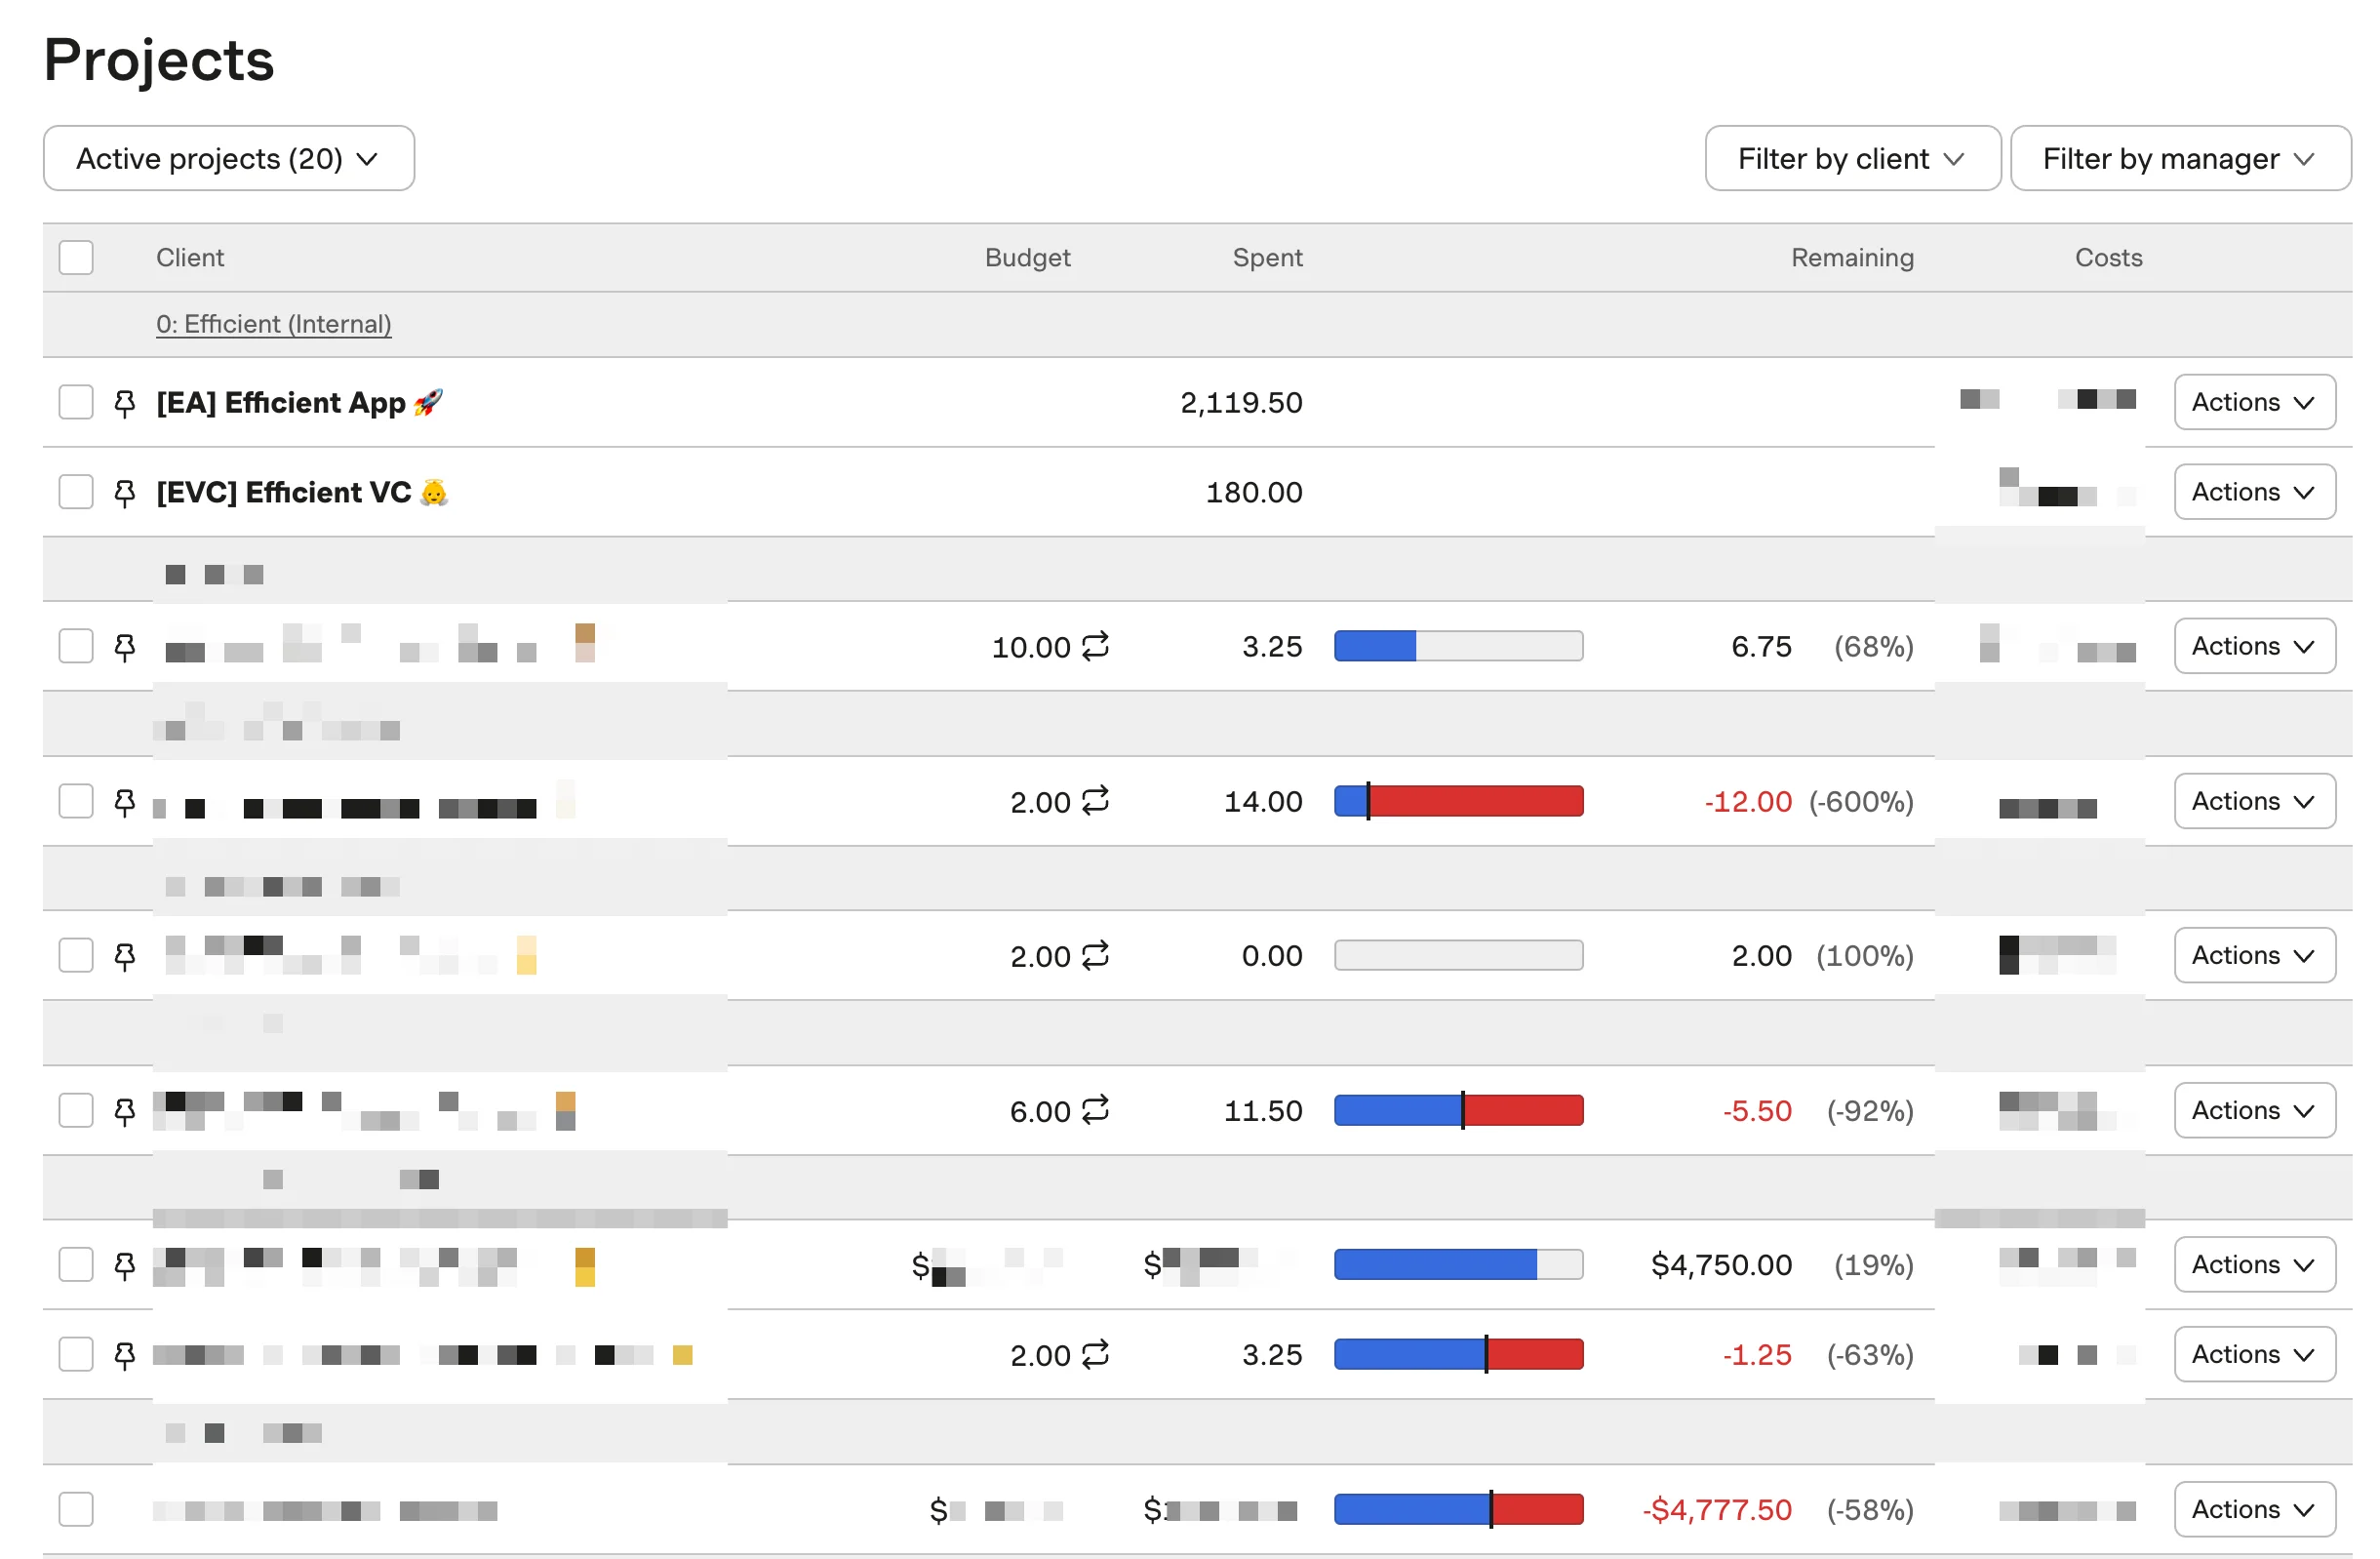2380x1559 pixels.
Task: Toggle select-all checkbox in table header
Action: click(76, 257)
